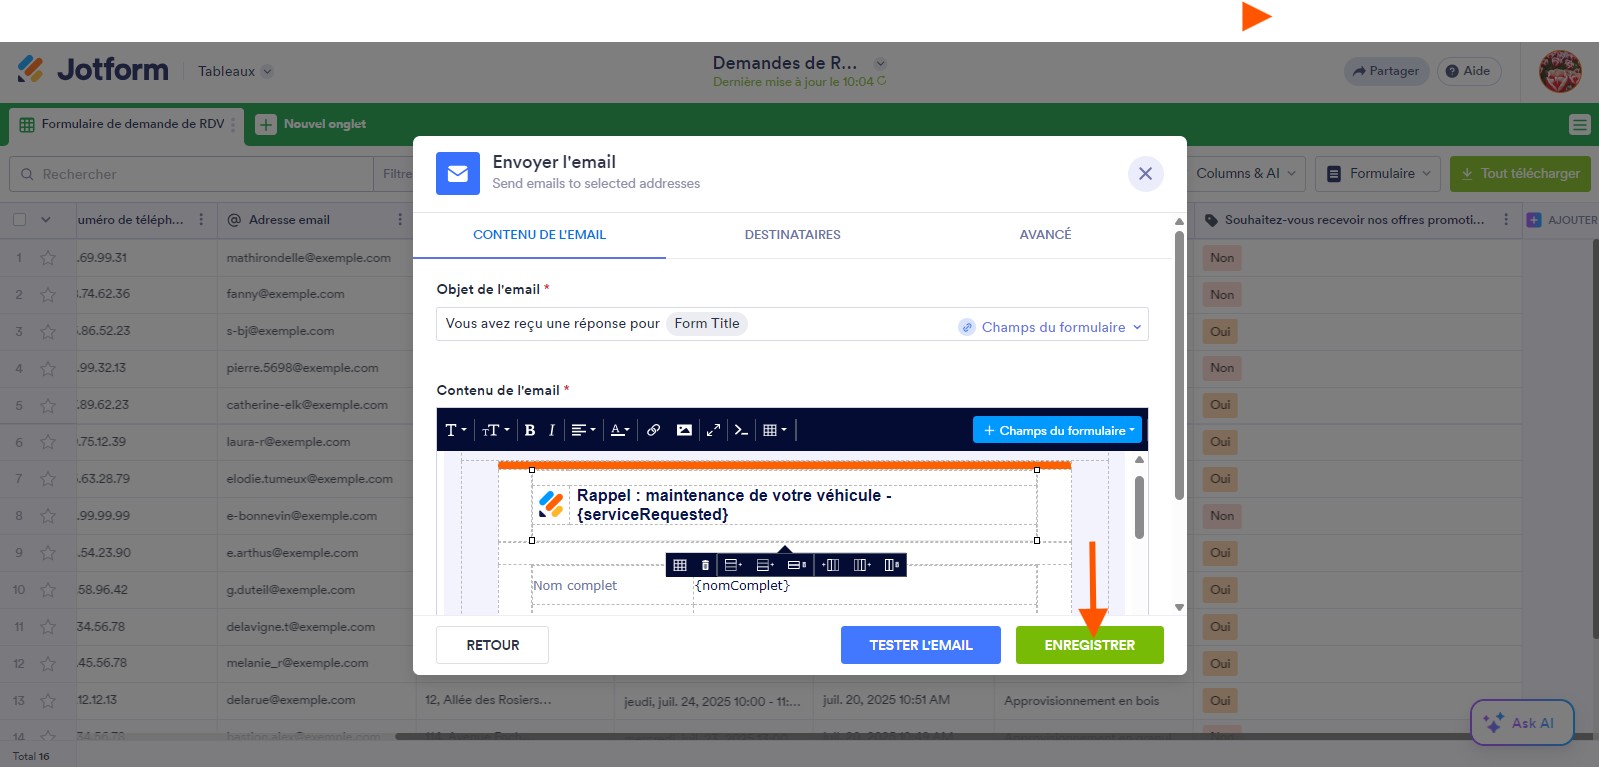Switch to CONTENU DE L'EMAIL tab
This screenshot has width=1599, height=767.
point(539,235)
